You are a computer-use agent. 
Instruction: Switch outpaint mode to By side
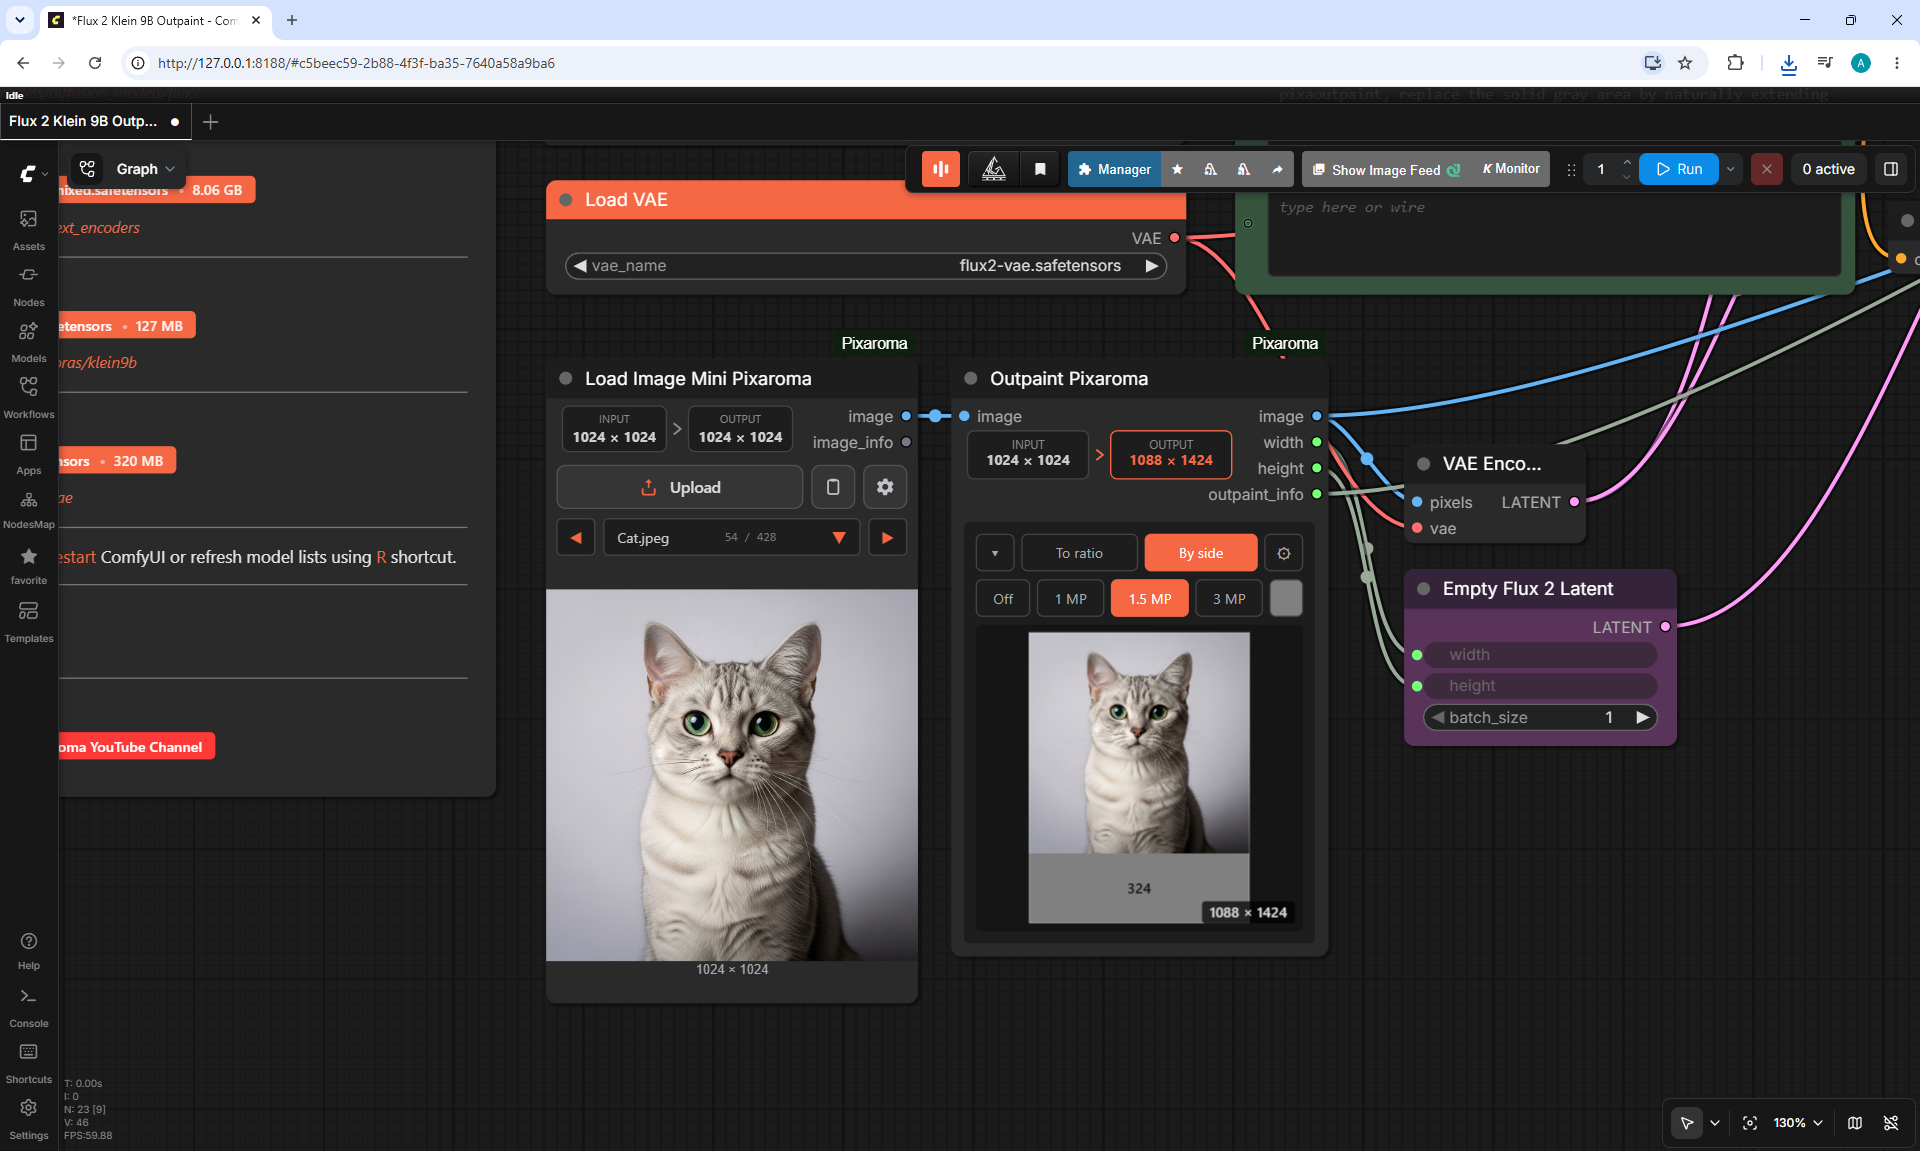point(1201,553)
